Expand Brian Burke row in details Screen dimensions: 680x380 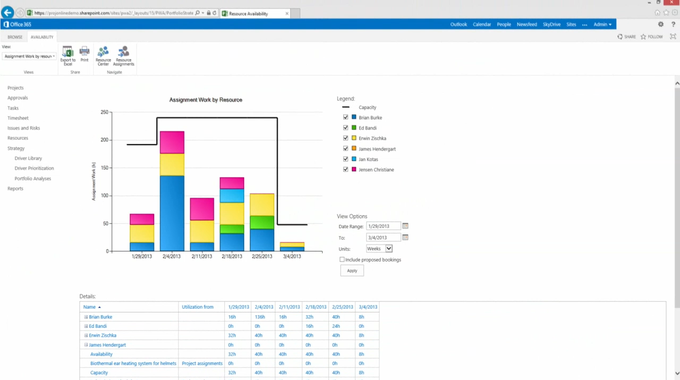86,317
